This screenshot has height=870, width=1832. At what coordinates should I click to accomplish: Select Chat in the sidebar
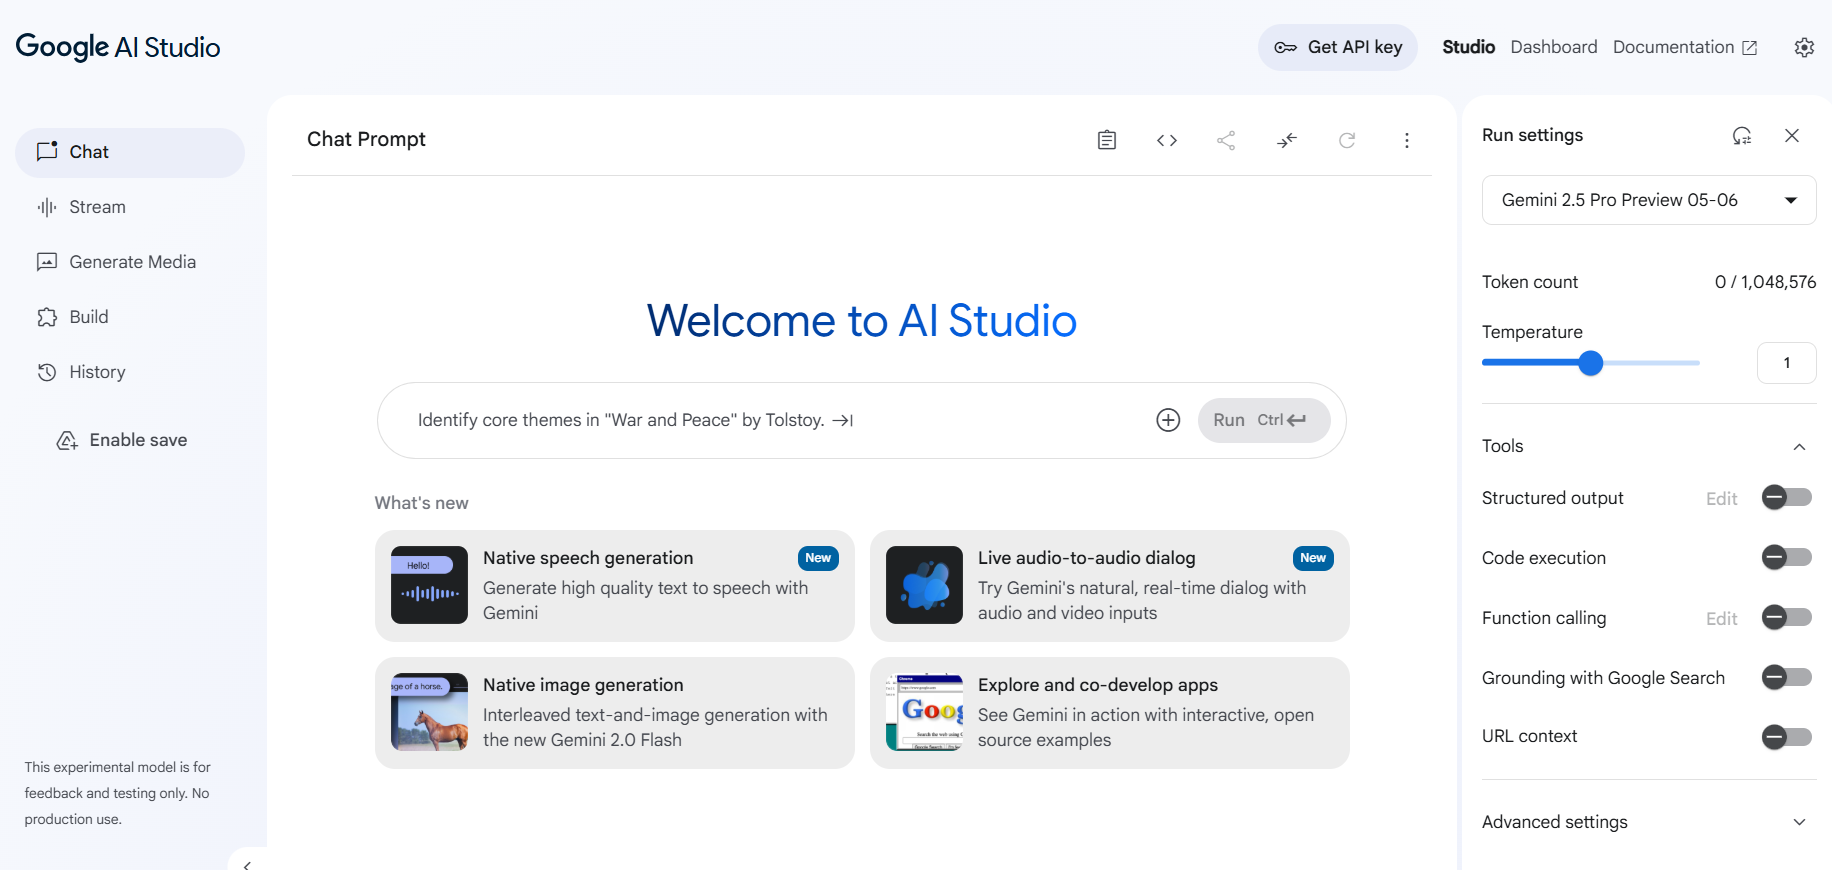click(130, 152)
